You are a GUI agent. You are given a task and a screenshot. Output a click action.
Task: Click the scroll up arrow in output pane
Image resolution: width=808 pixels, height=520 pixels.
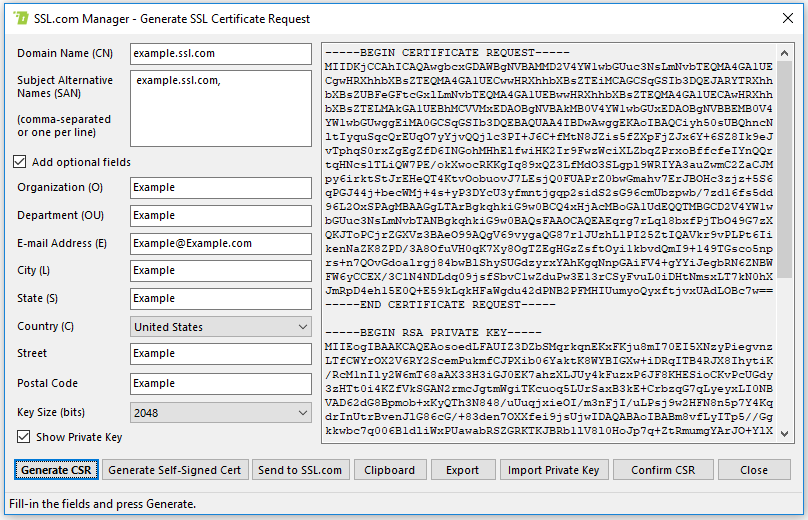pos(785,52)
